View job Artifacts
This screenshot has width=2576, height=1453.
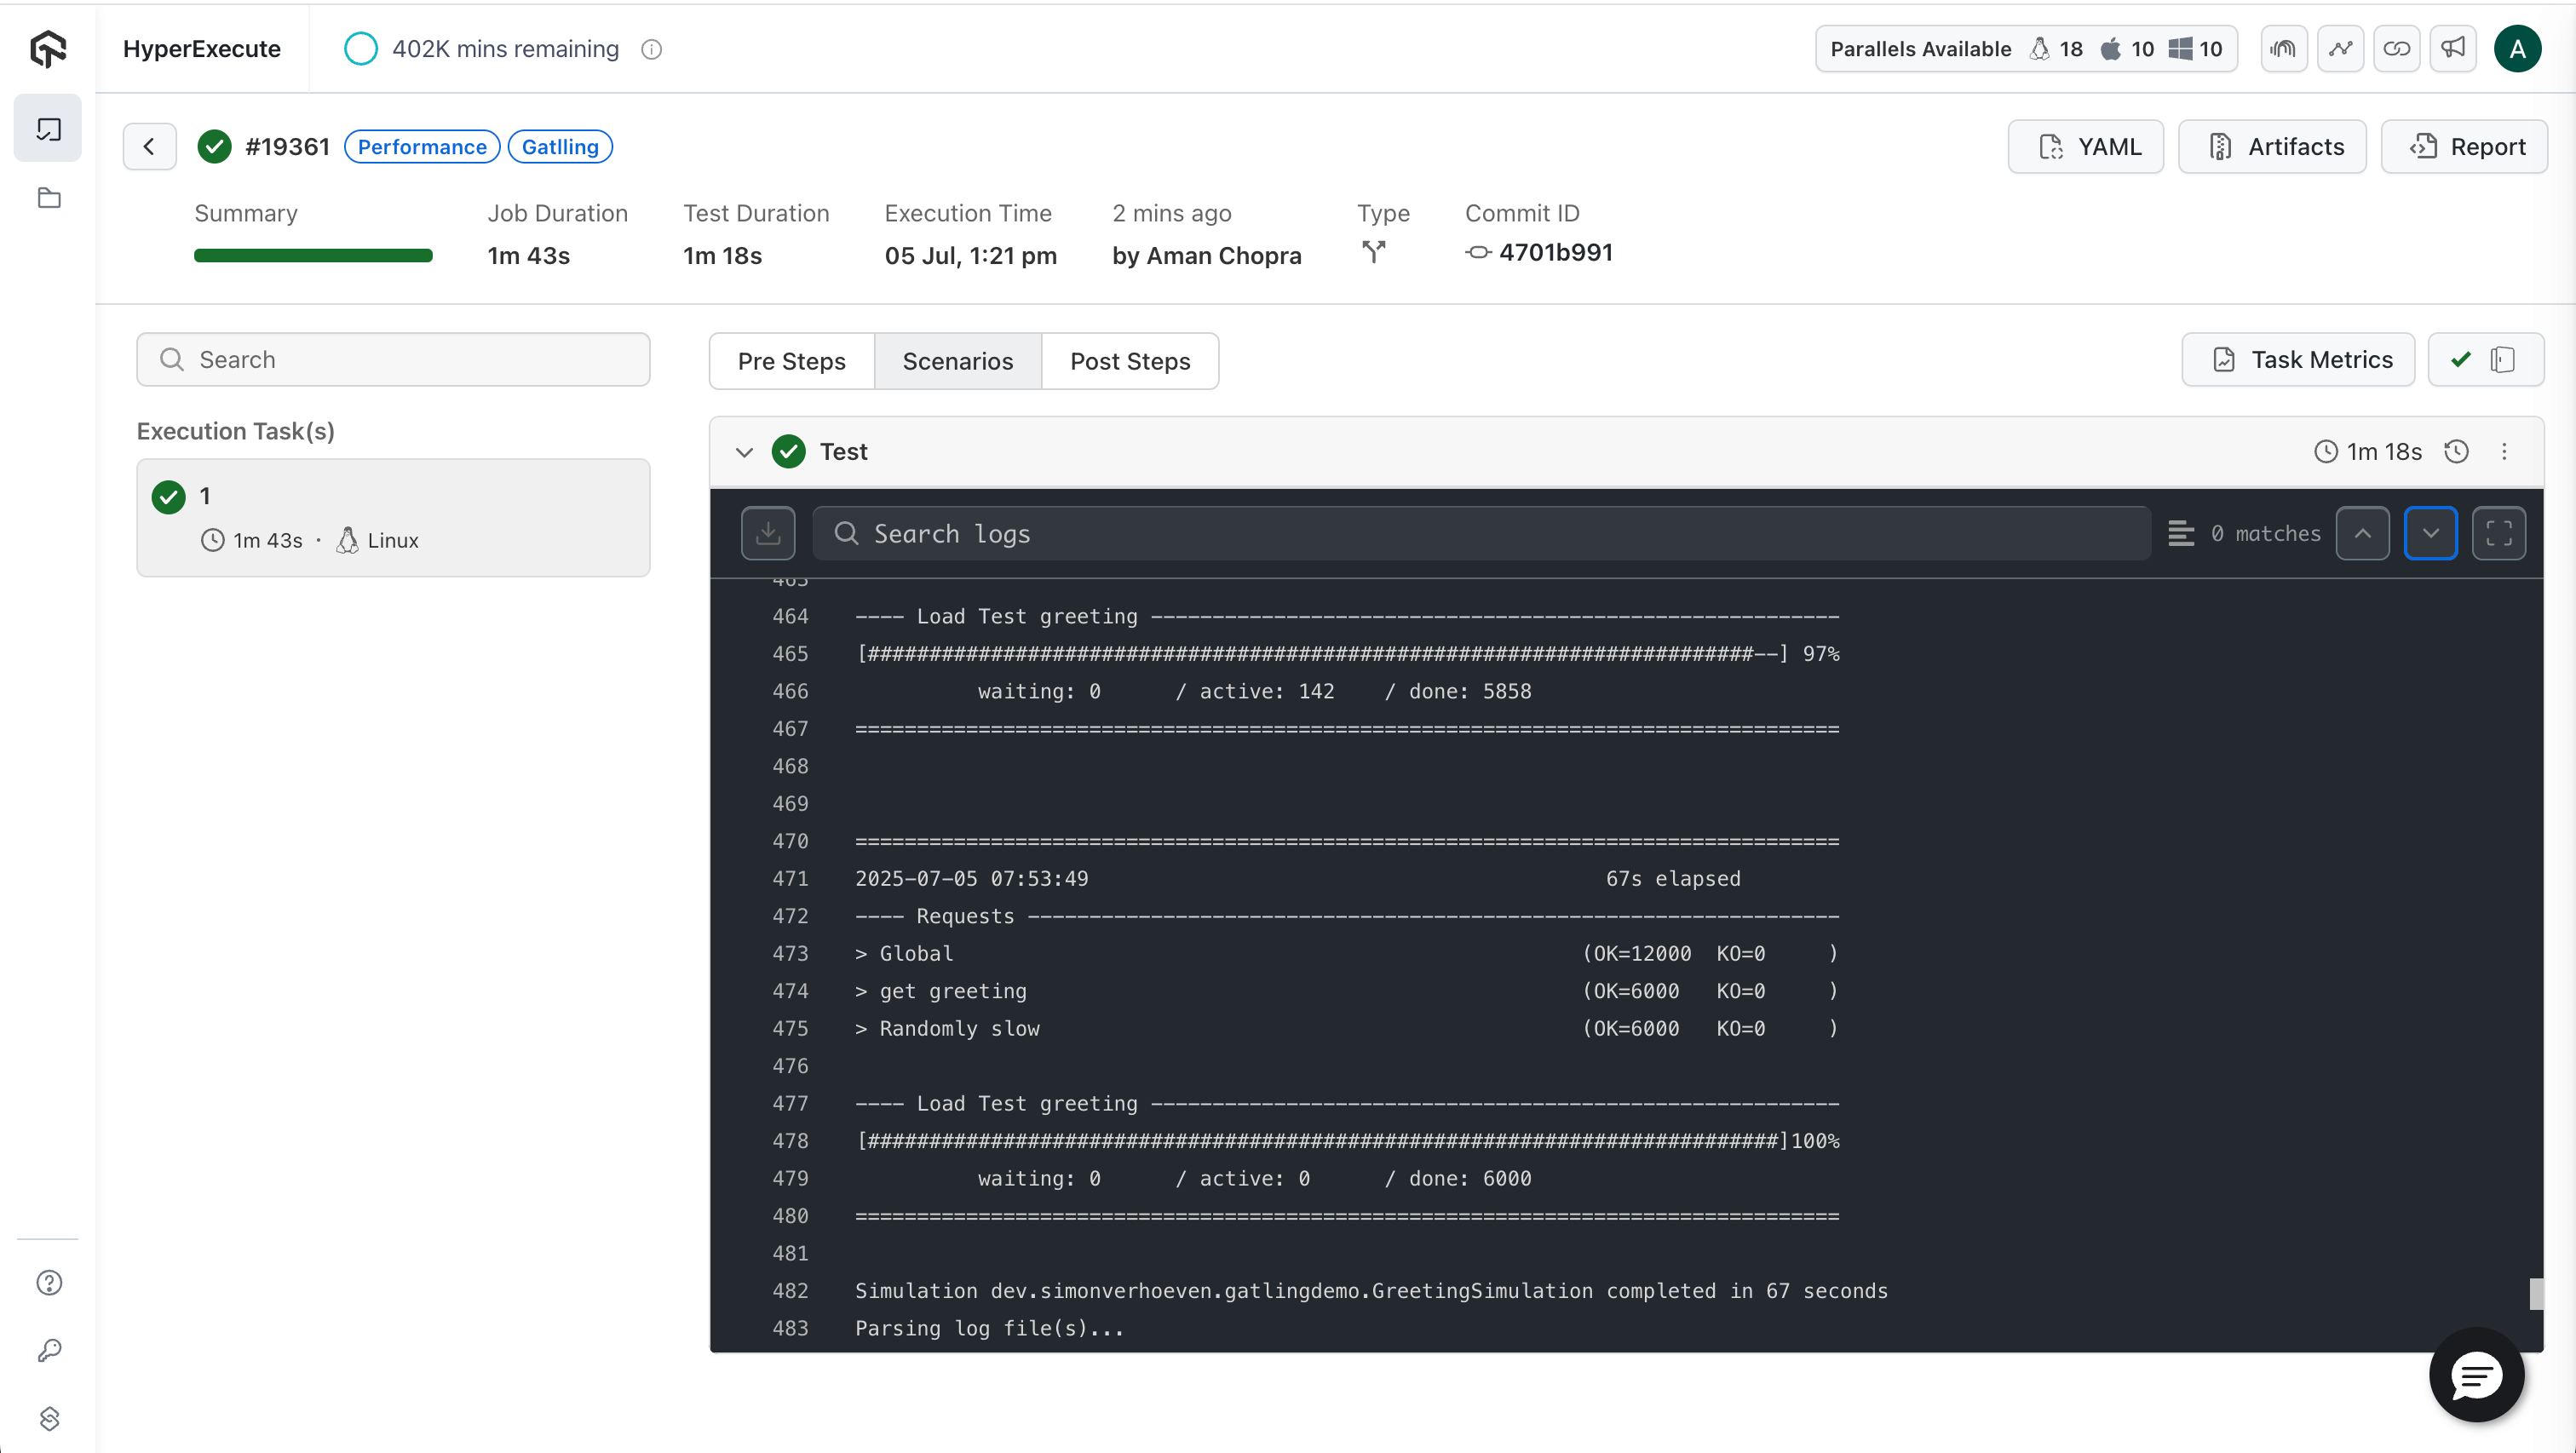coord(2272,146)
